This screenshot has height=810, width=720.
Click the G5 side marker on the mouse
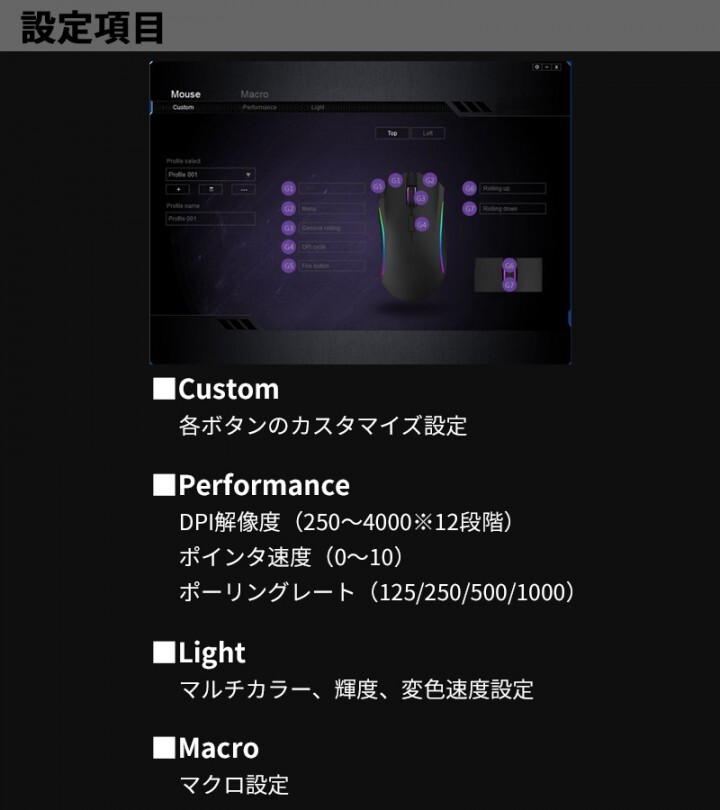(378, 186)
